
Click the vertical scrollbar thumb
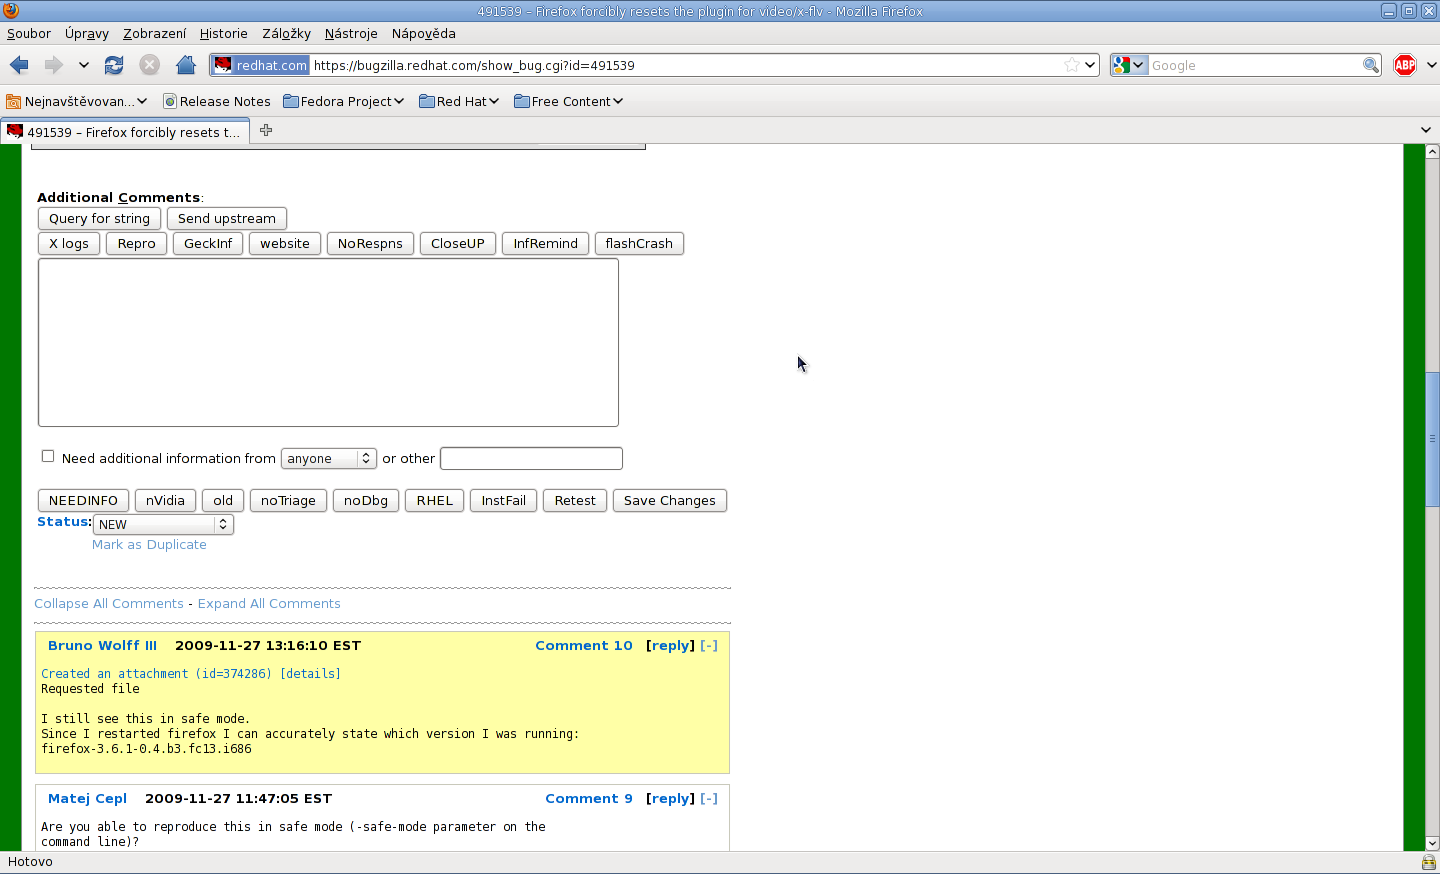click(x=1432, y=438)
